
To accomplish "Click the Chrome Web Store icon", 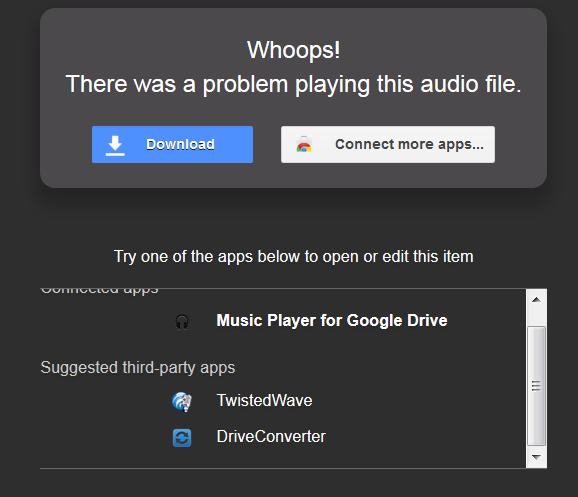I will pos(304,145).
